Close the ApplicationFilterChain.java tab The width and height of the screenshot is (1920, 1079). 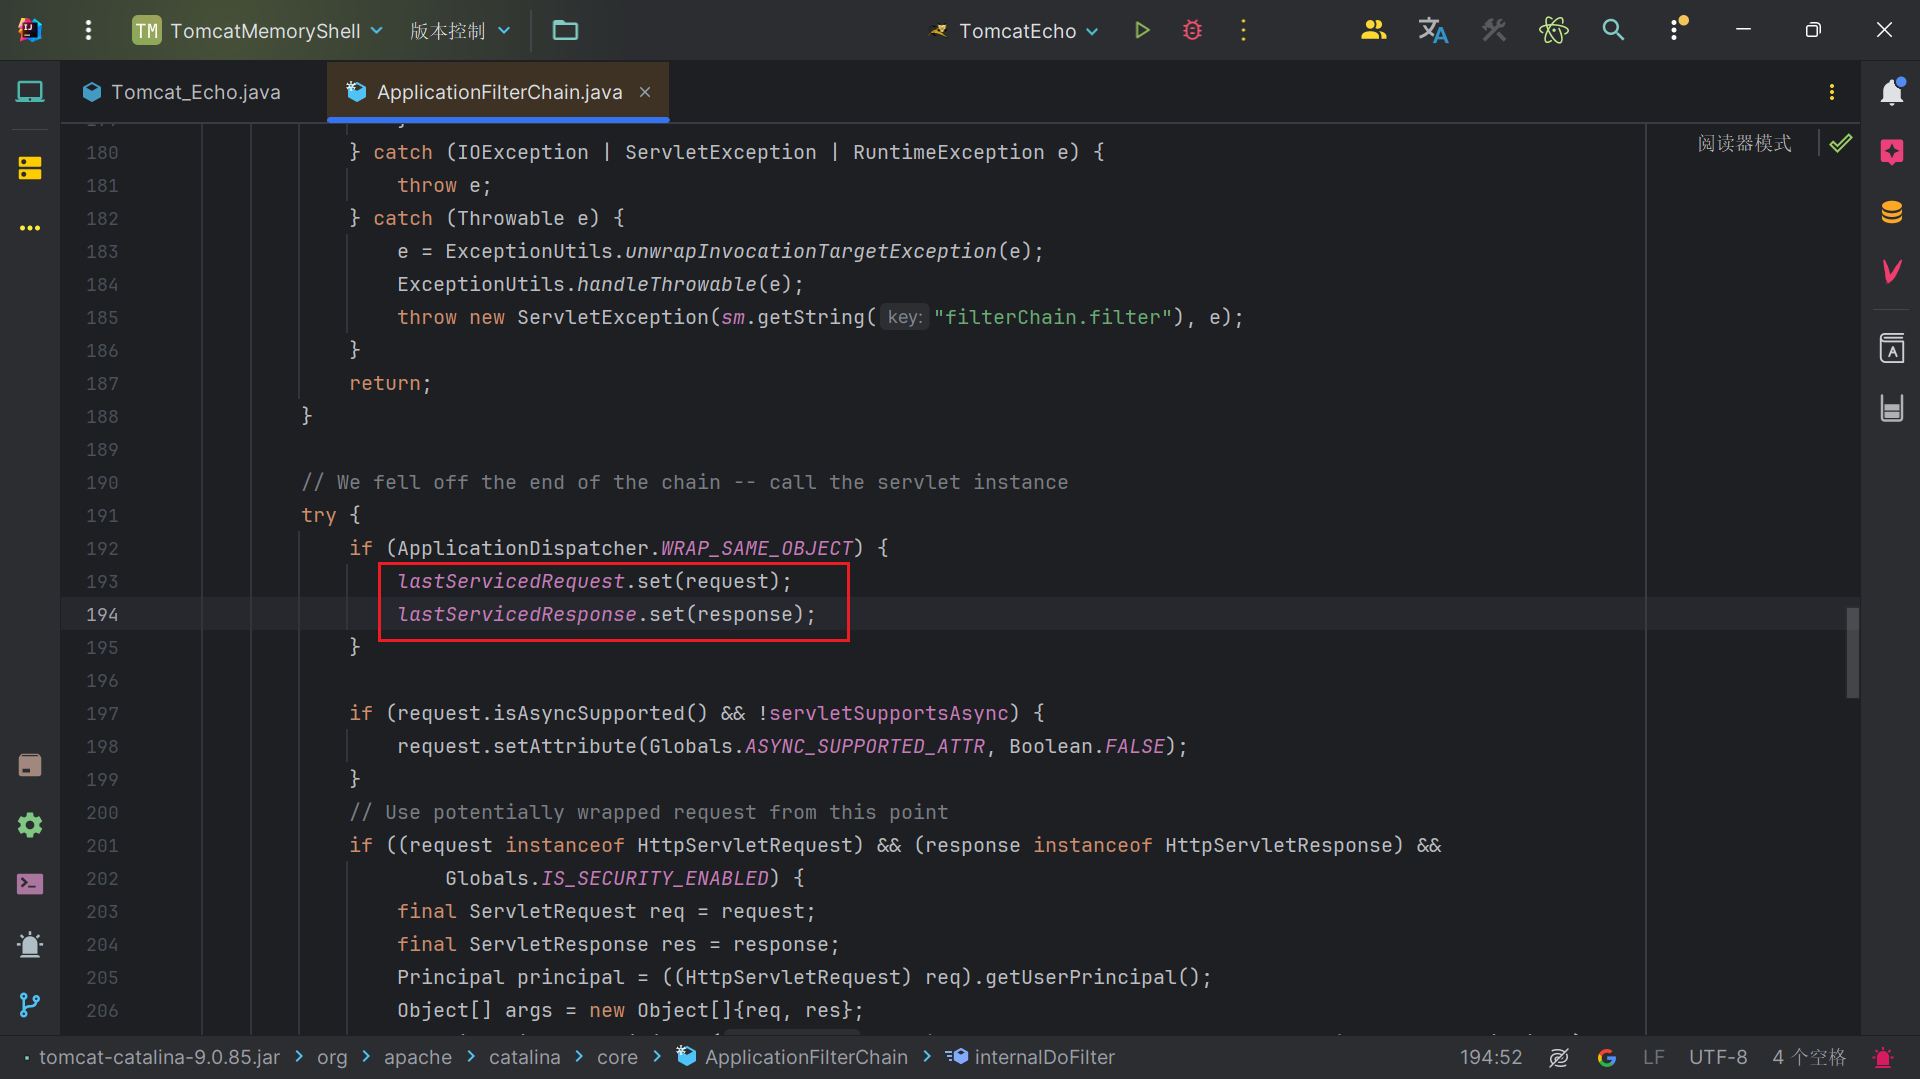click(645, 92)
